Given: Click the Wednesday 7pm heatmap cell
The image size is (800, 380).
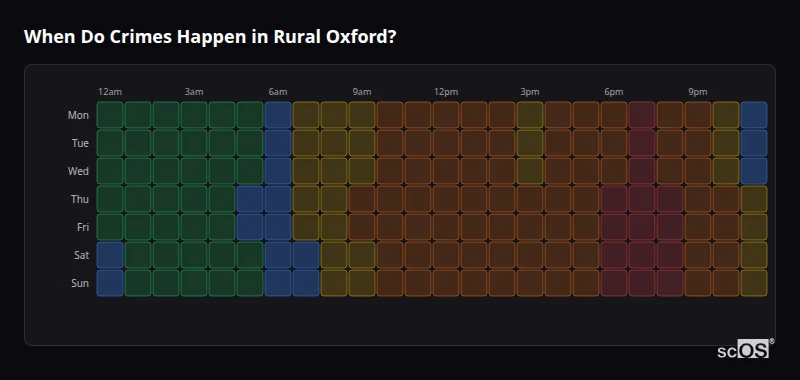Looking at the screenshot, I should (x=642, y=171).
